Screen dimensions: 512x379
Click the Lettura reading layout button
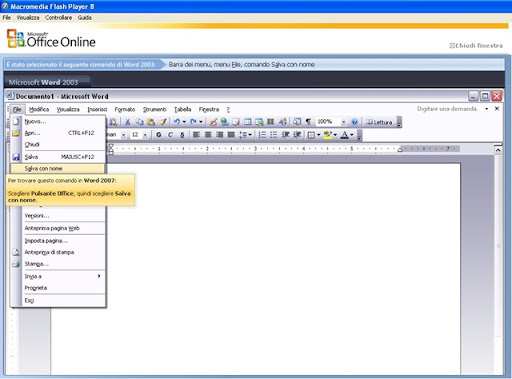[379, 122]
